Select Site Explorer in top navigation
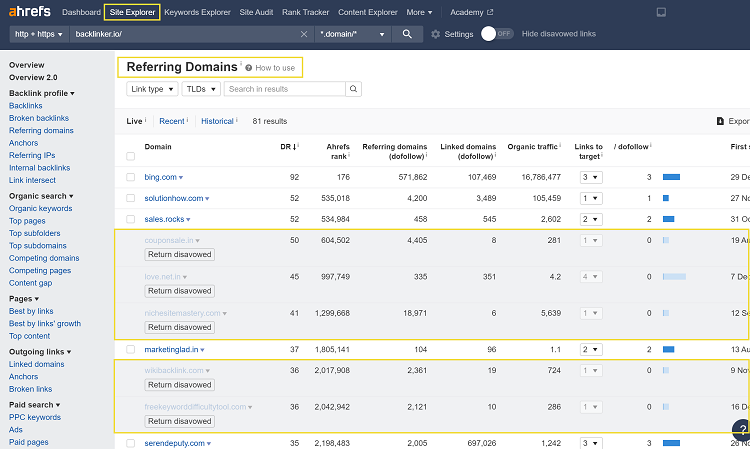This screenshot has width=750, height=449. tap(132, 12)
